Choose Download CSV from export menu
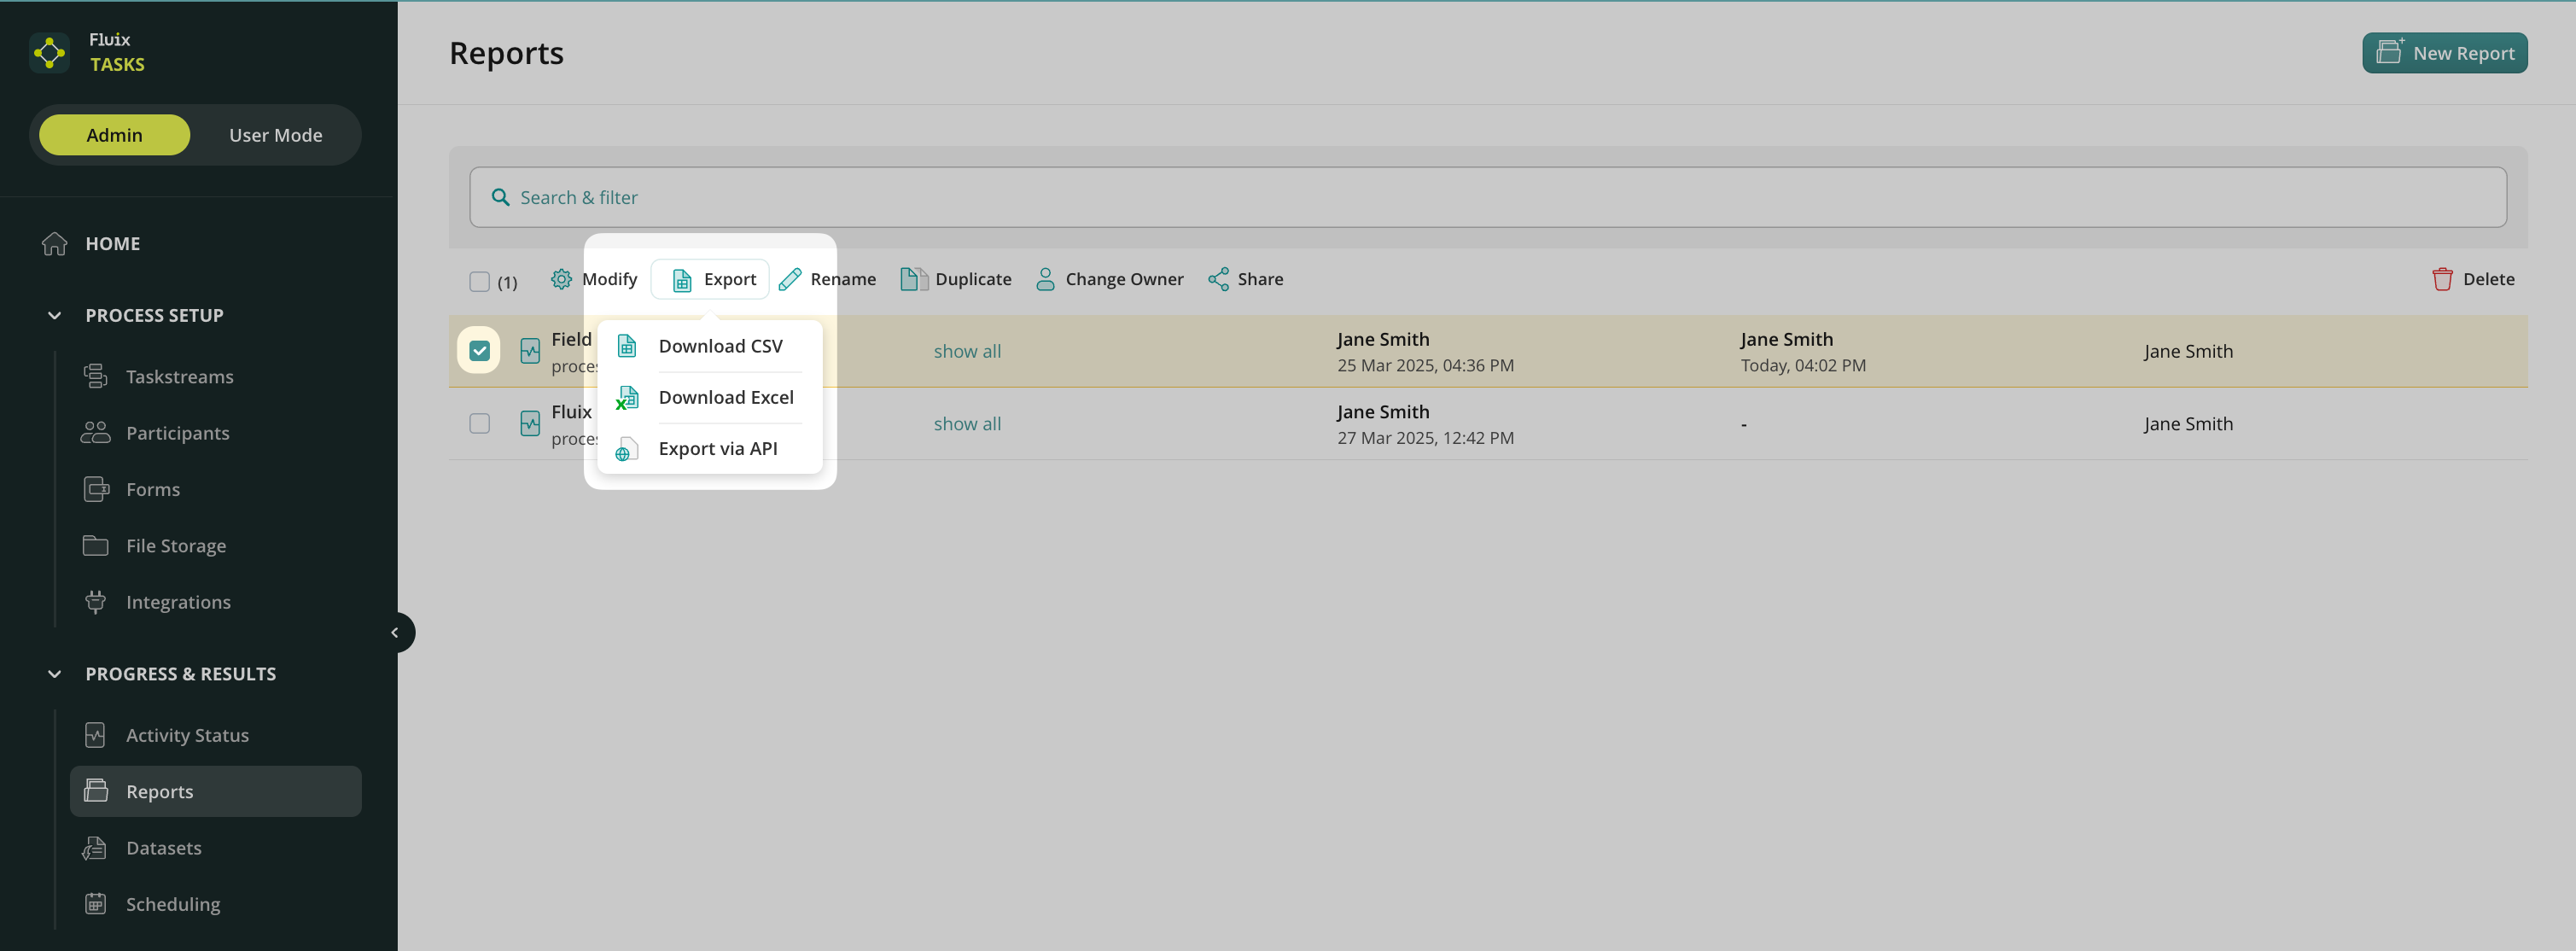The width and height of the screenshot is (2576, 951). [720, 346]
